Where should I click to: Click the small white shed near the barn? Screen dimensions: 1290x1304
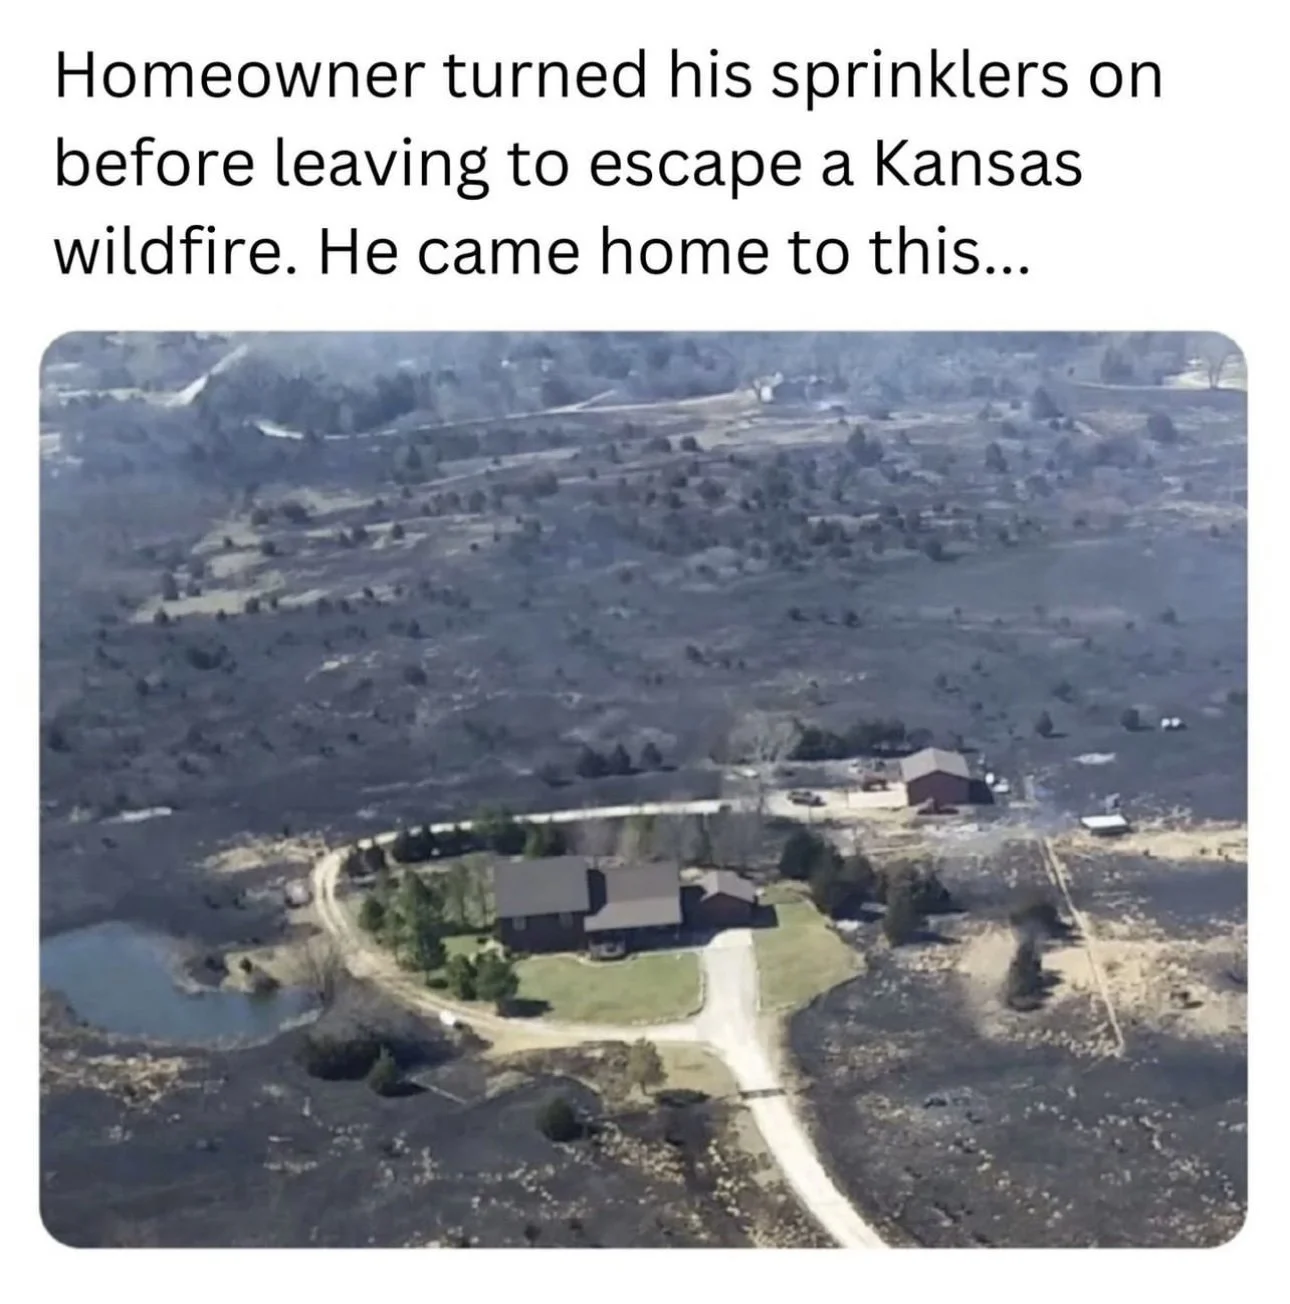1104,825
